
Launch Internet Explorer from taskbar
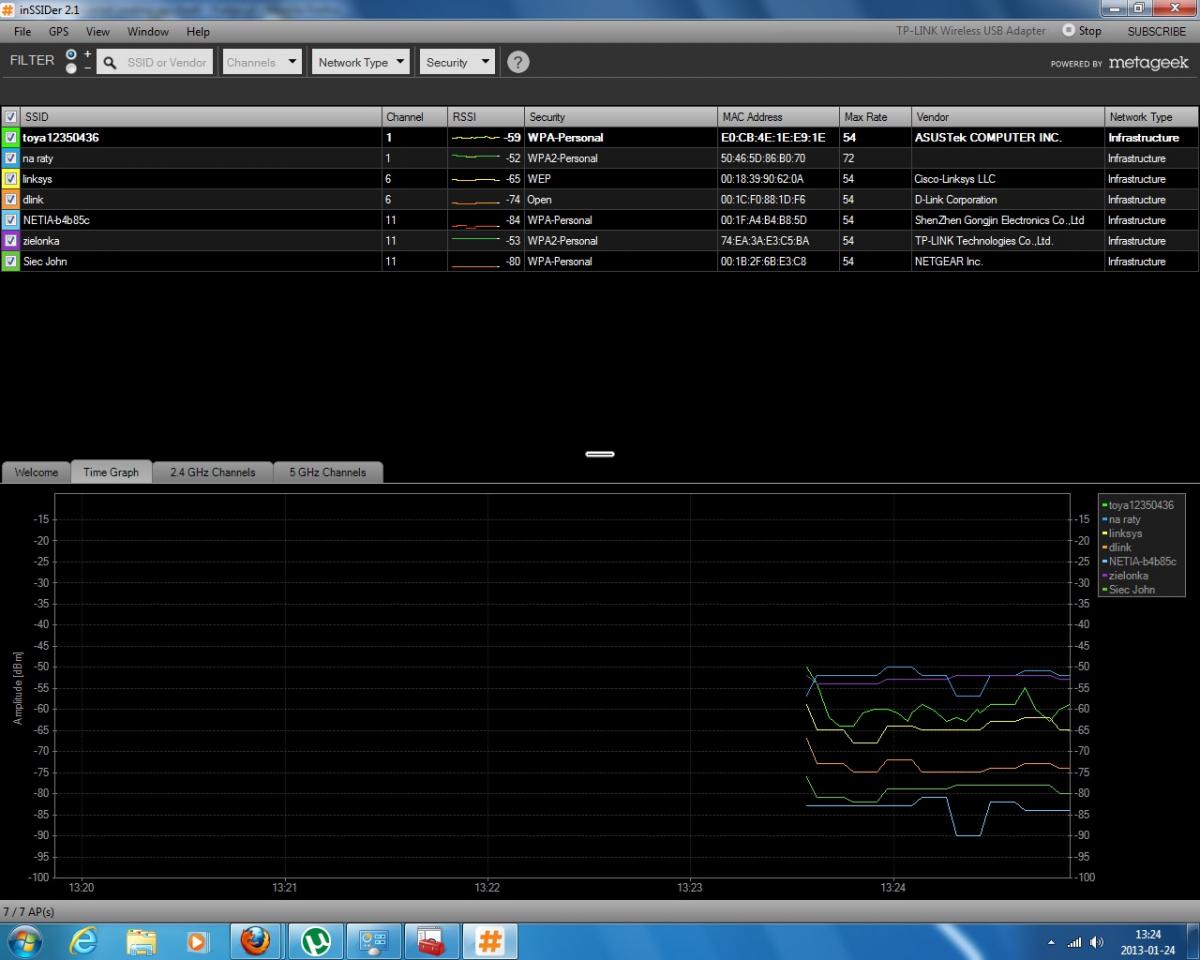click(84, 941)
